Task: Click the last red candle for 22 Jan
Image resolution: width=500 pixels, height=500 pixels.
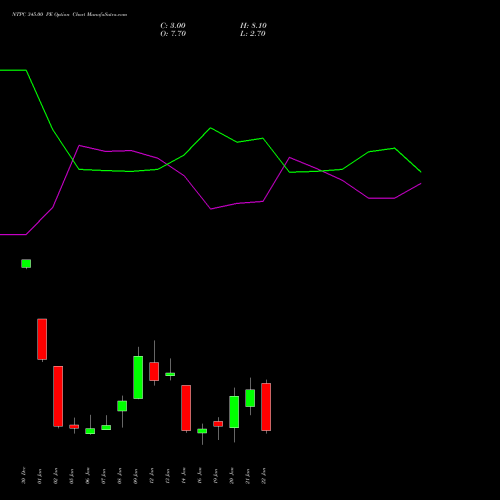Action: click(x=266, y=407)
